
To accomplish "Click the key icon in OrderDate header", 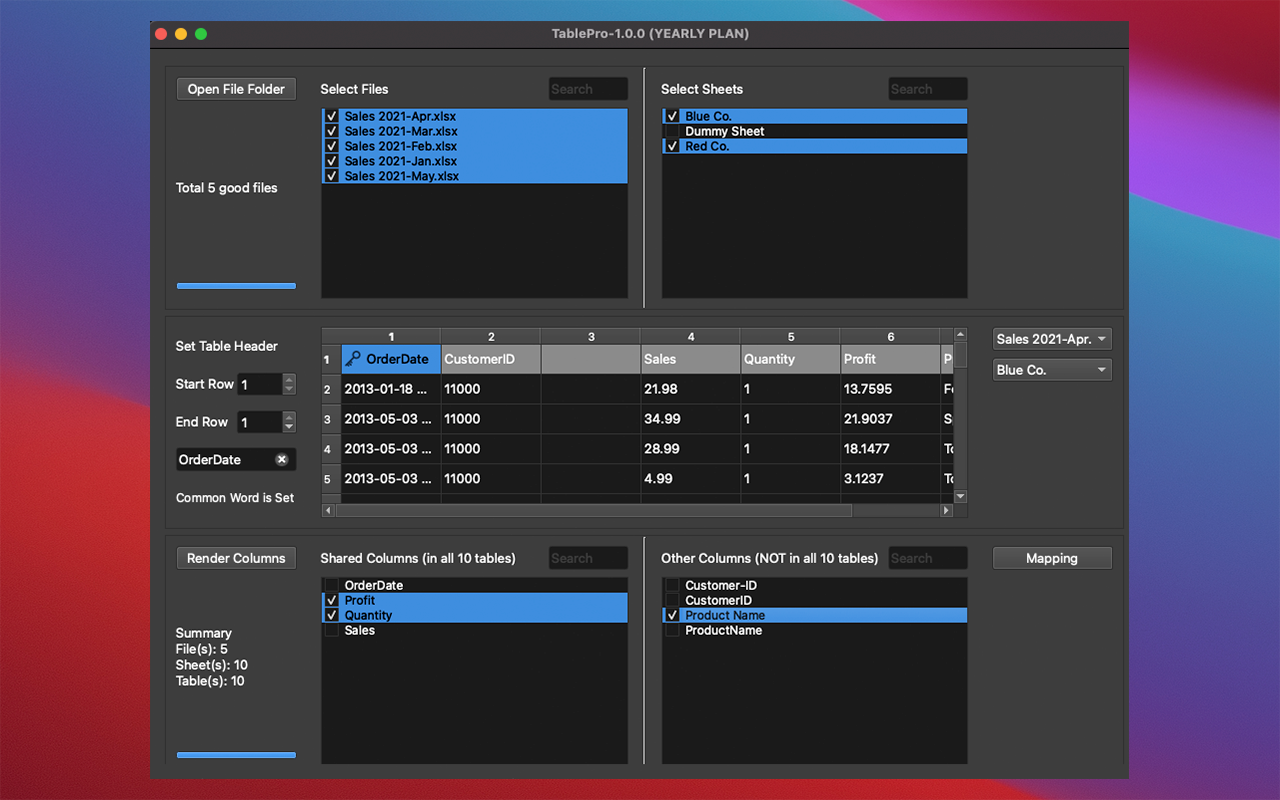I will 353,359.
